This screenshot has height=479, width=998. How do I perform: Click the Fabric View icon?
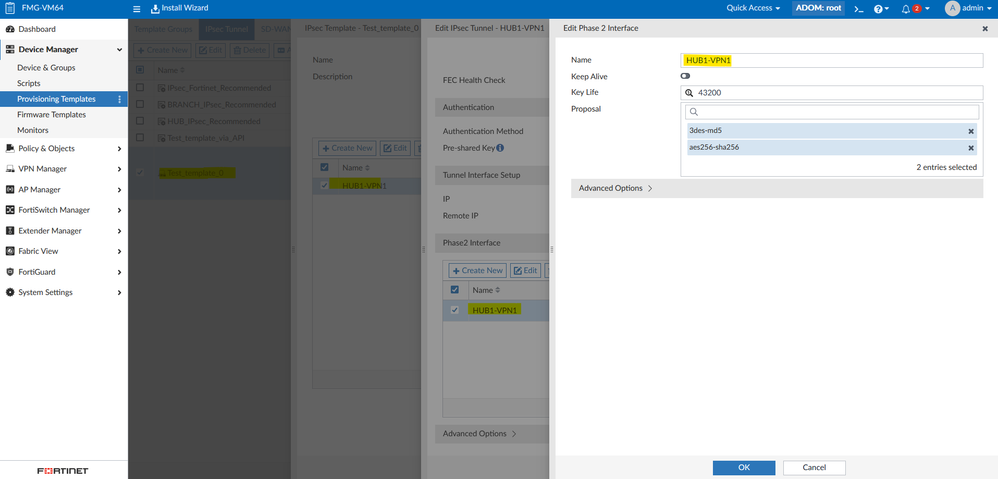10,251
